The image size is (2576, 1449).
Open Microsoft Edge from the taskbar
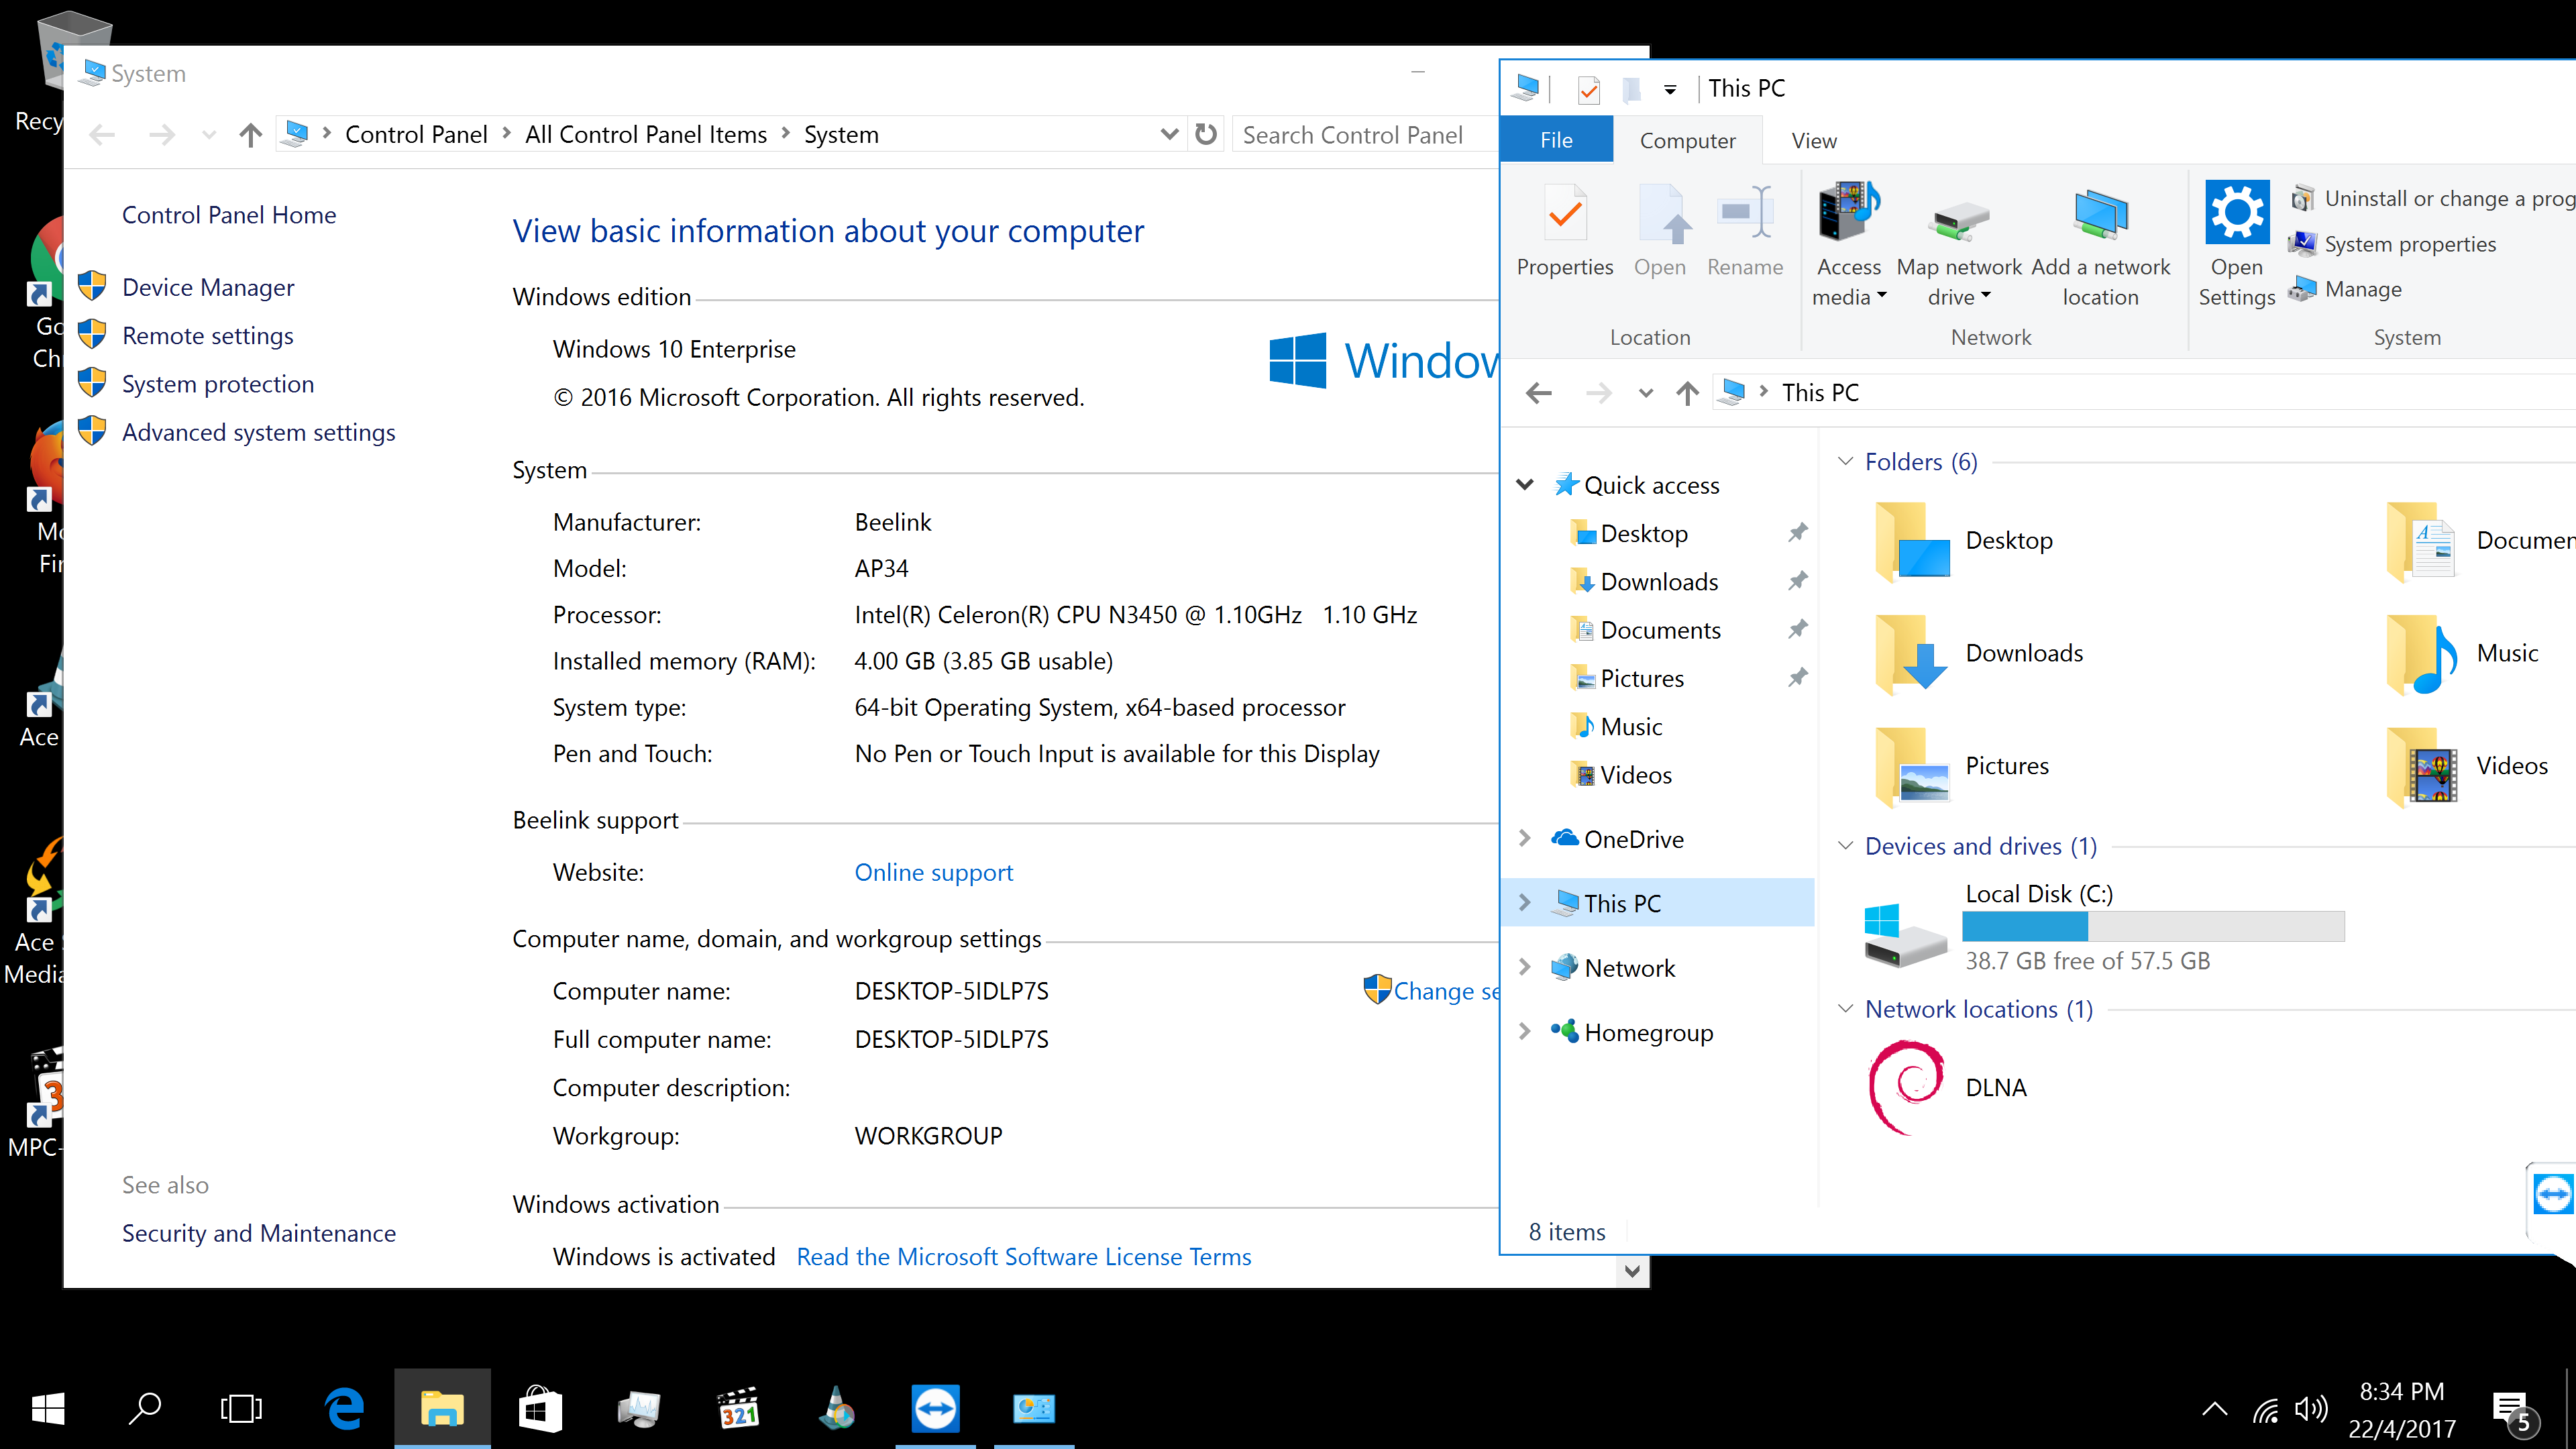[x=344, y=1408]
